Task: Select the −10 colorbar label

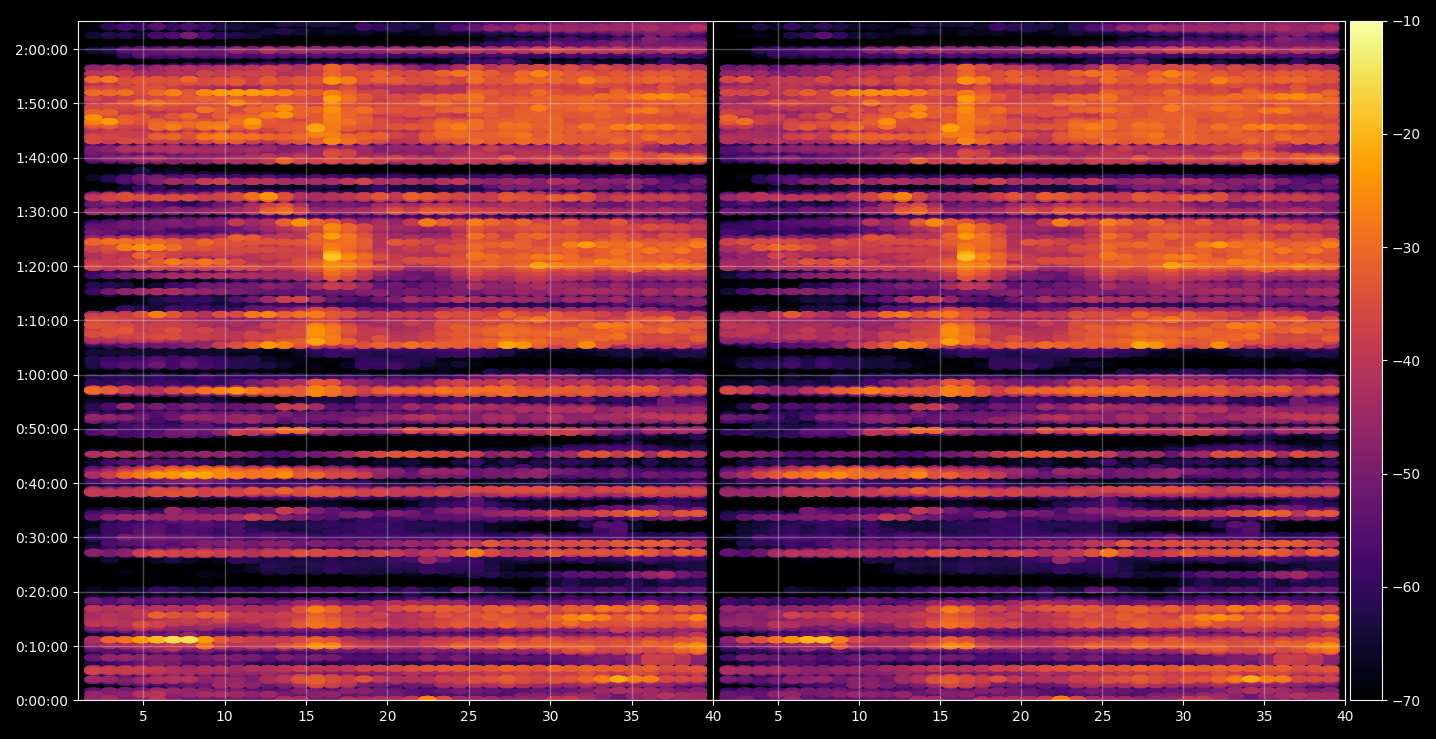Action: (1405, 22)
